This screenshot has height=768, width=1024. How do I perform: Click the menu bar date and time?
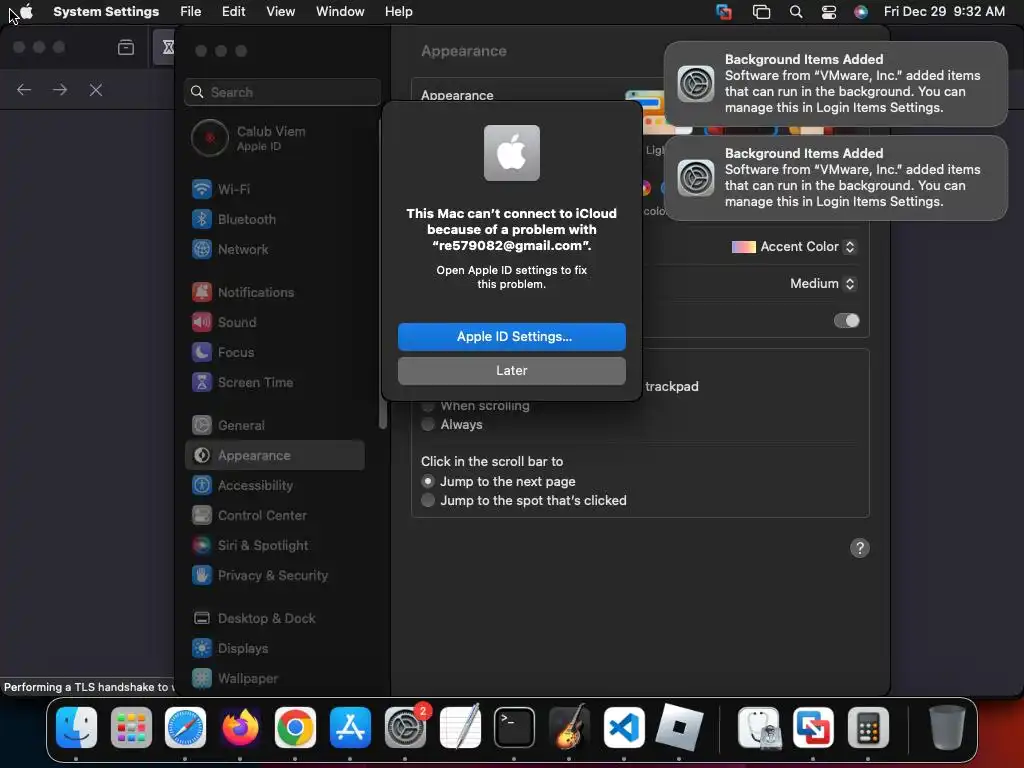pos(944,12)
